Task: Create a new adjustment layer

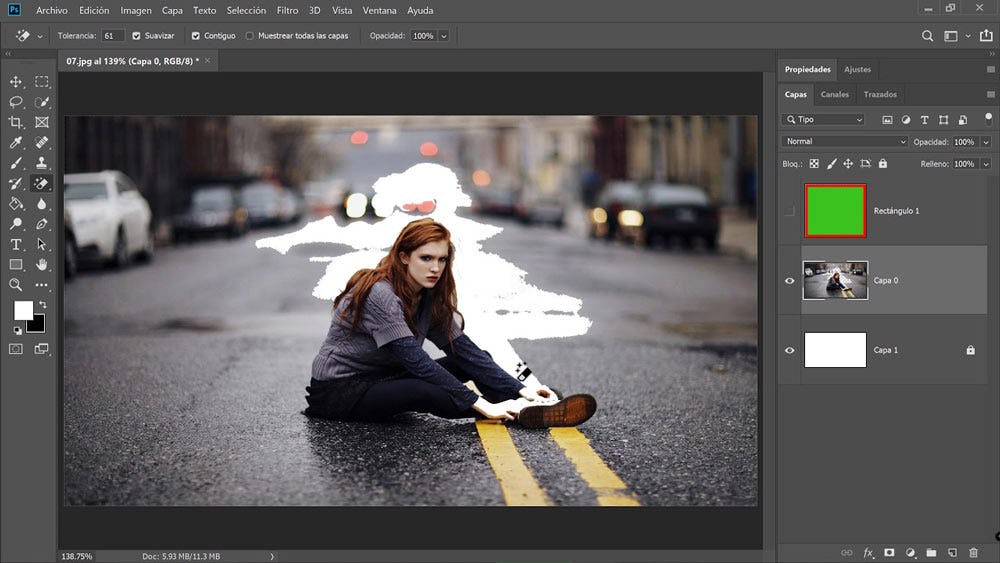Action: (x=910, y=553)
